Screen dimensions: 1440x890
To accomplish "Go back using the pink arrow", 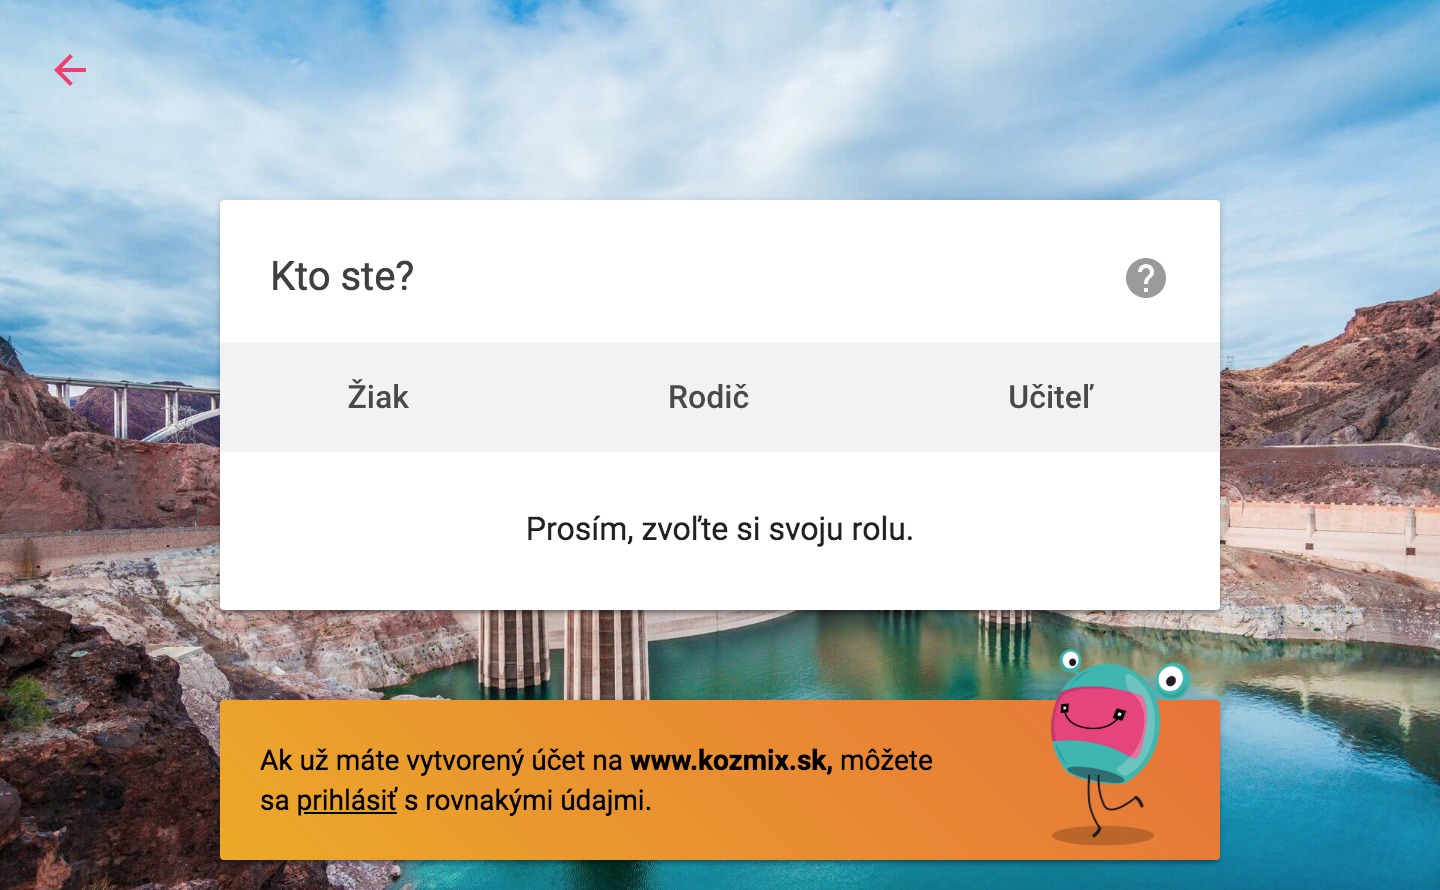I will coord(70,70).
